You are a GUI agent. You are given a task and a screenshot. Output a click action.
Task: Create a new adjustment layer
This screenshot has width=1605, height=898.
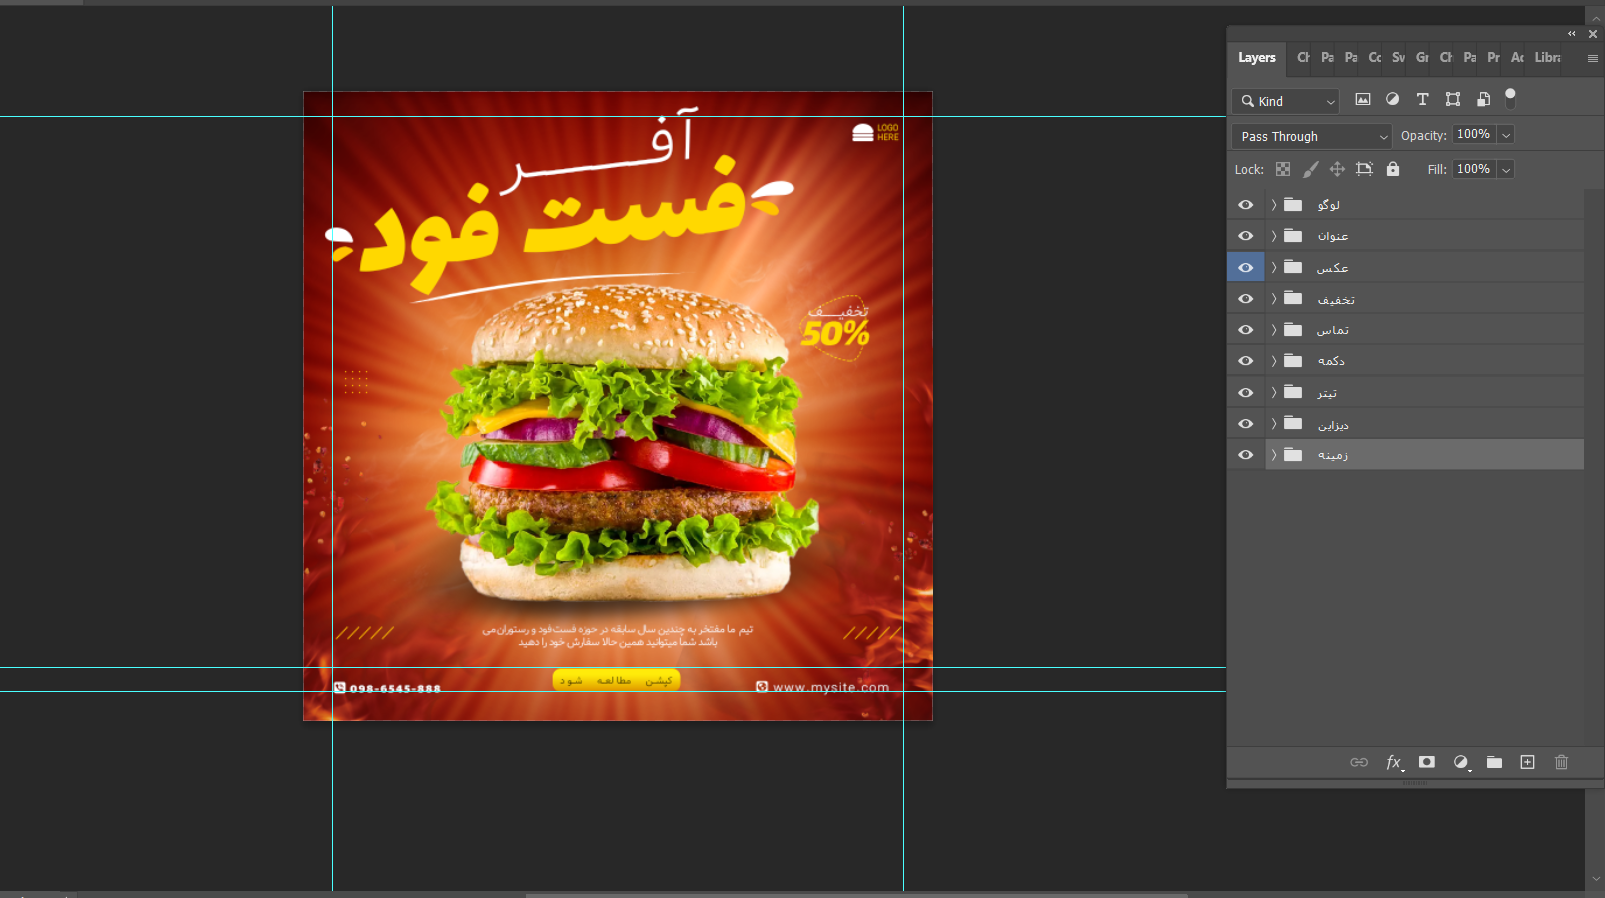(1461, 762)
